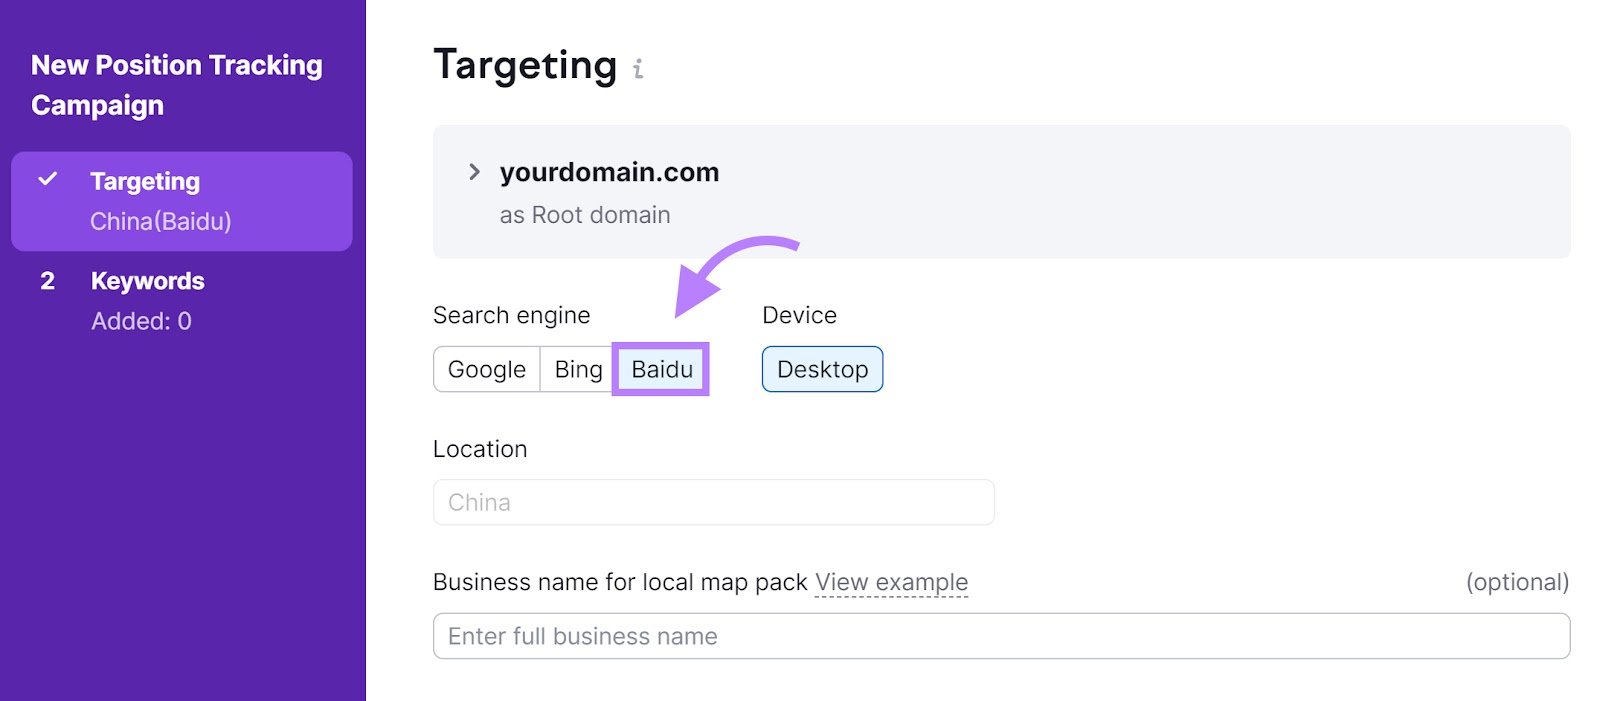
Task: Expand the yourdomain.com domain chevron
Action: tap(474, 172)
